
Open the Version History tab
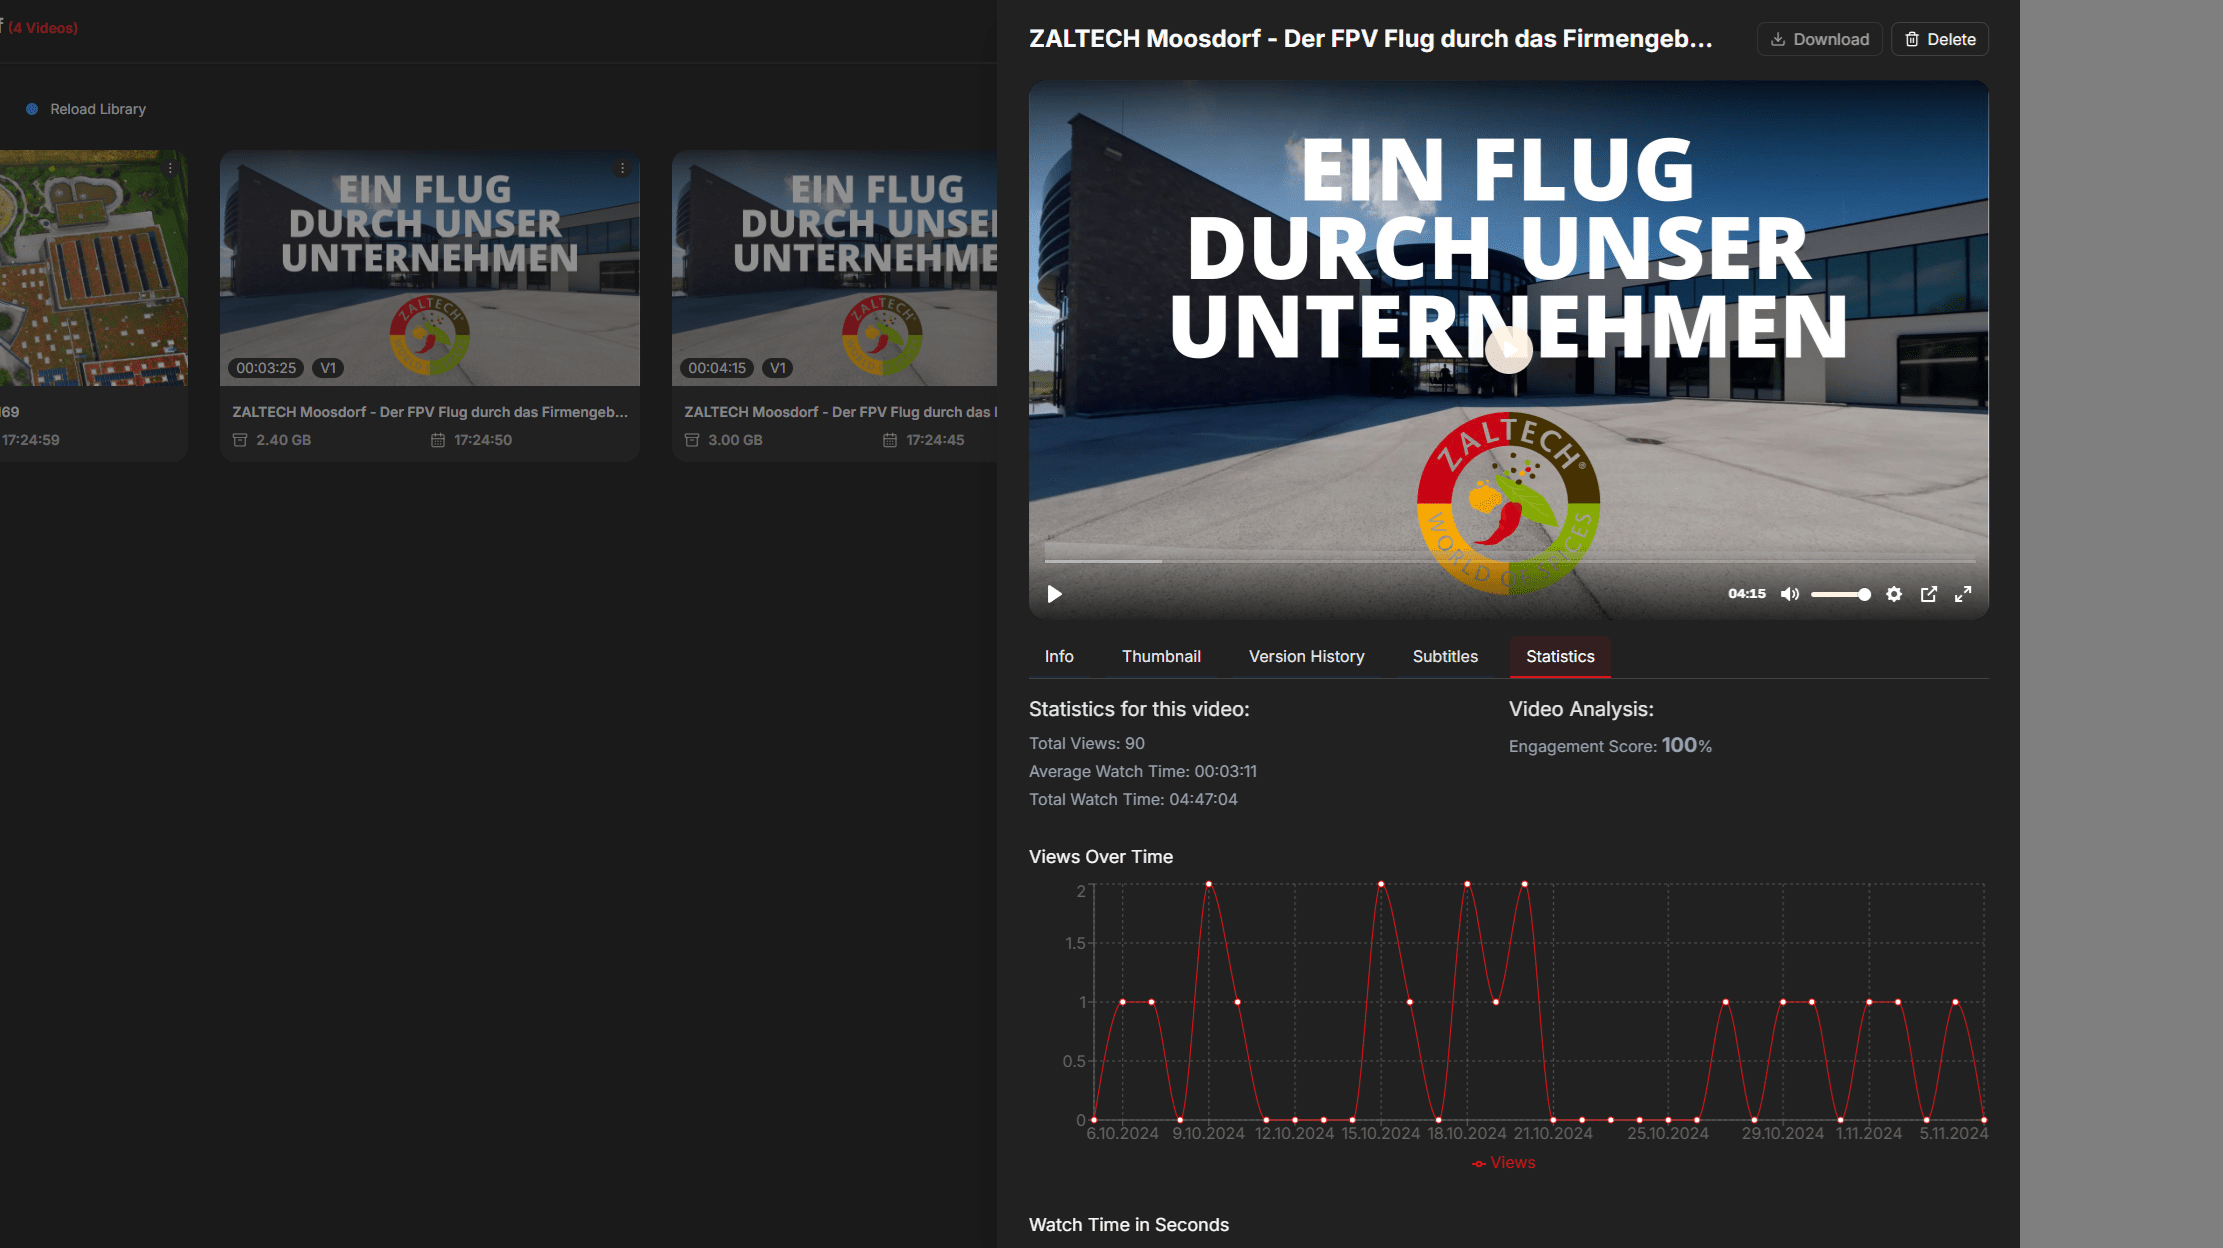[x=1306, y=656]
